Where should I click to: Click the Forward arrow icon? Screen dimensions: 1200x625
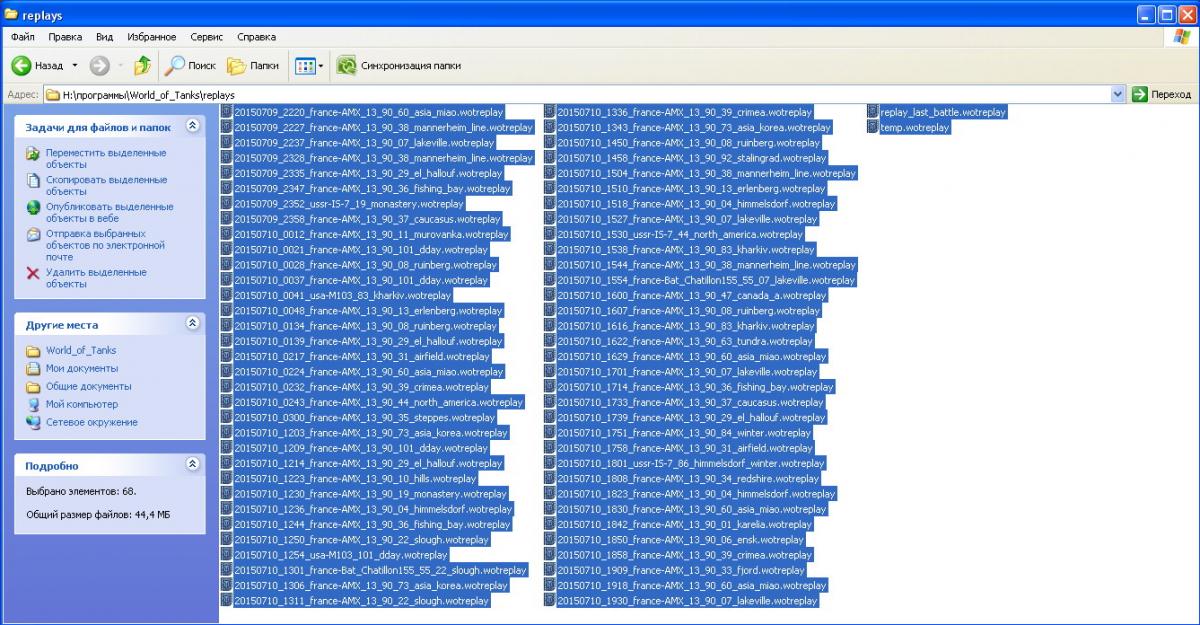click(x=99, y=65)
